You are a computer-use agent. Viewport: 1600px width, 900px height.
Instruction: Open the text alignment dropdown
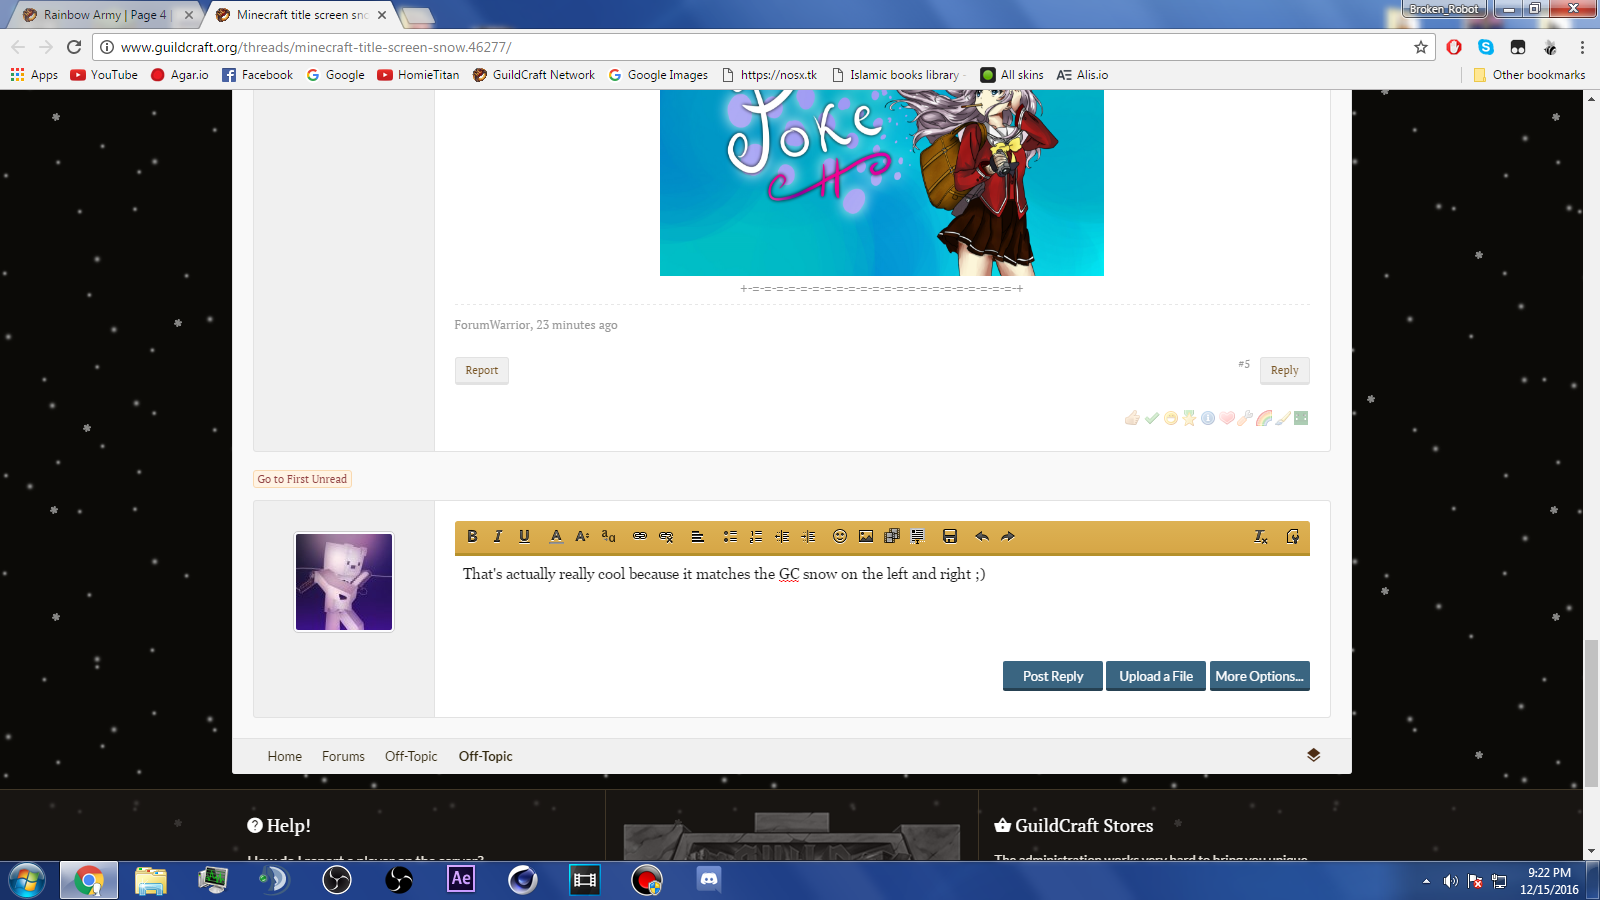[698, 537]
